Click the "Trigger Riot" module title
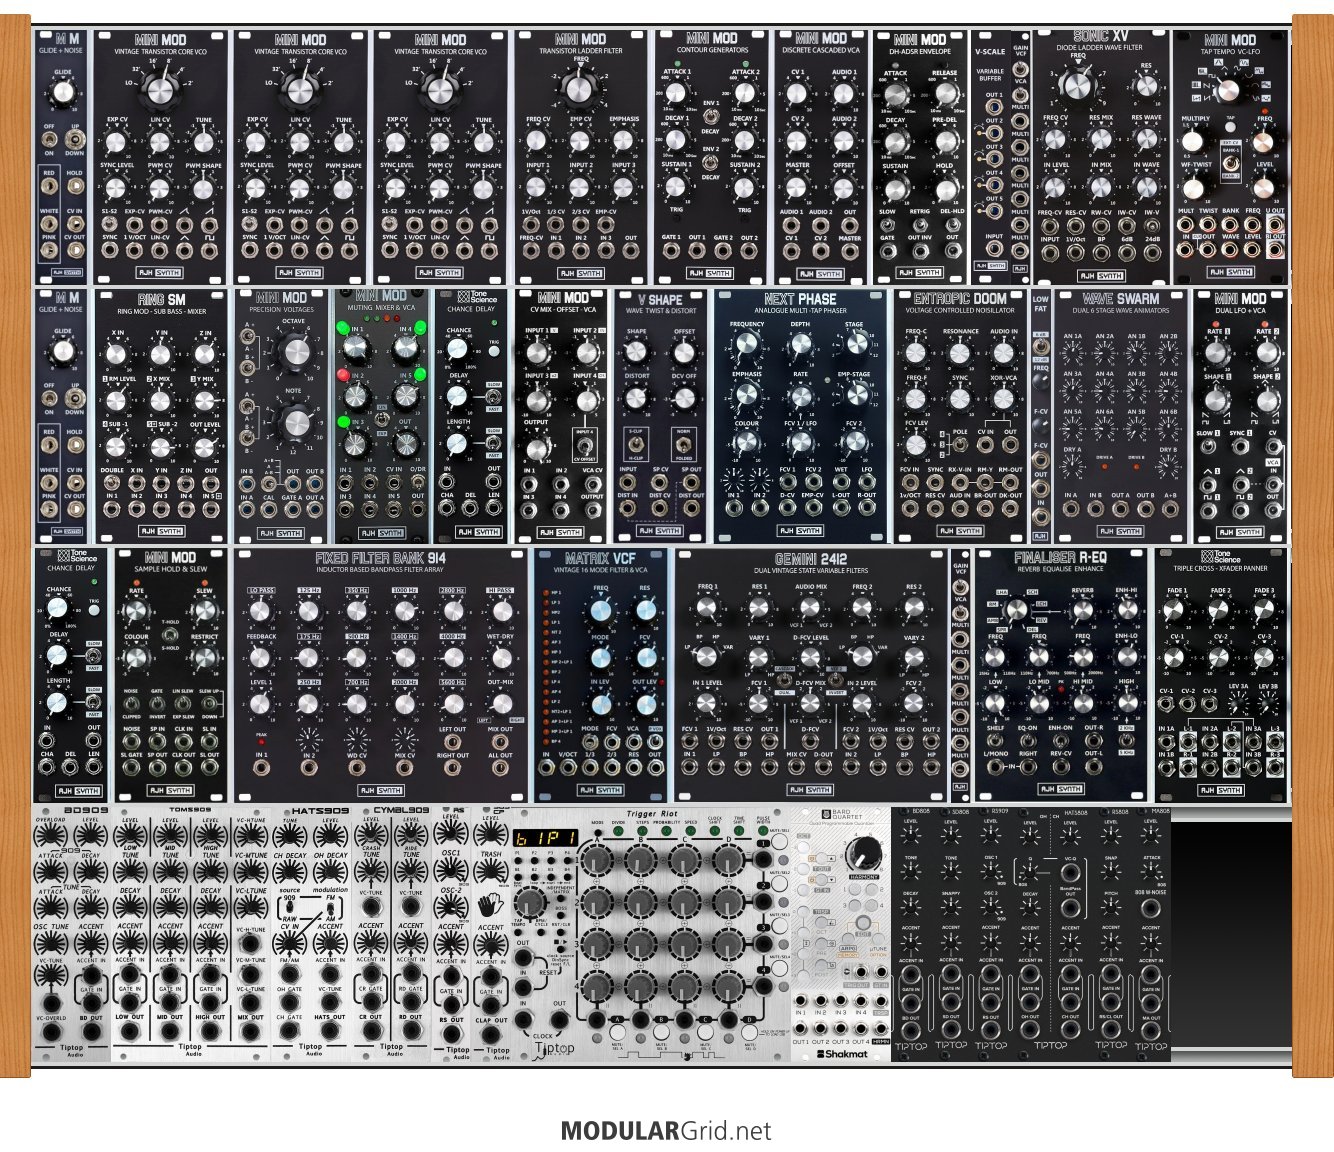Screen dimensions: 1334x1152 653,815
